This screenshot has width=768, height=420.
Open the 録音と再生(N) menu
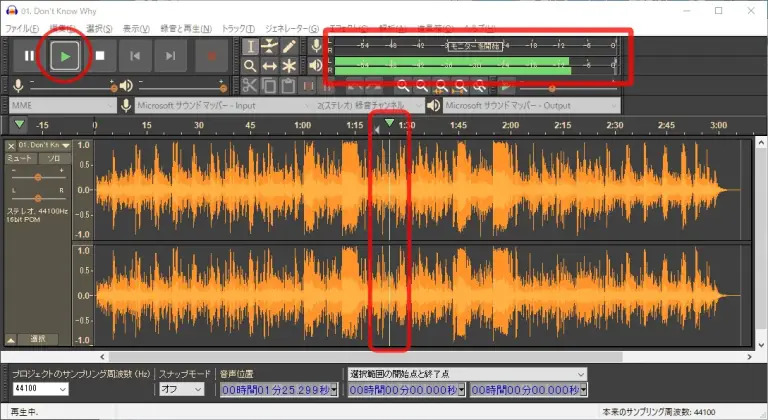pos(186,28)
